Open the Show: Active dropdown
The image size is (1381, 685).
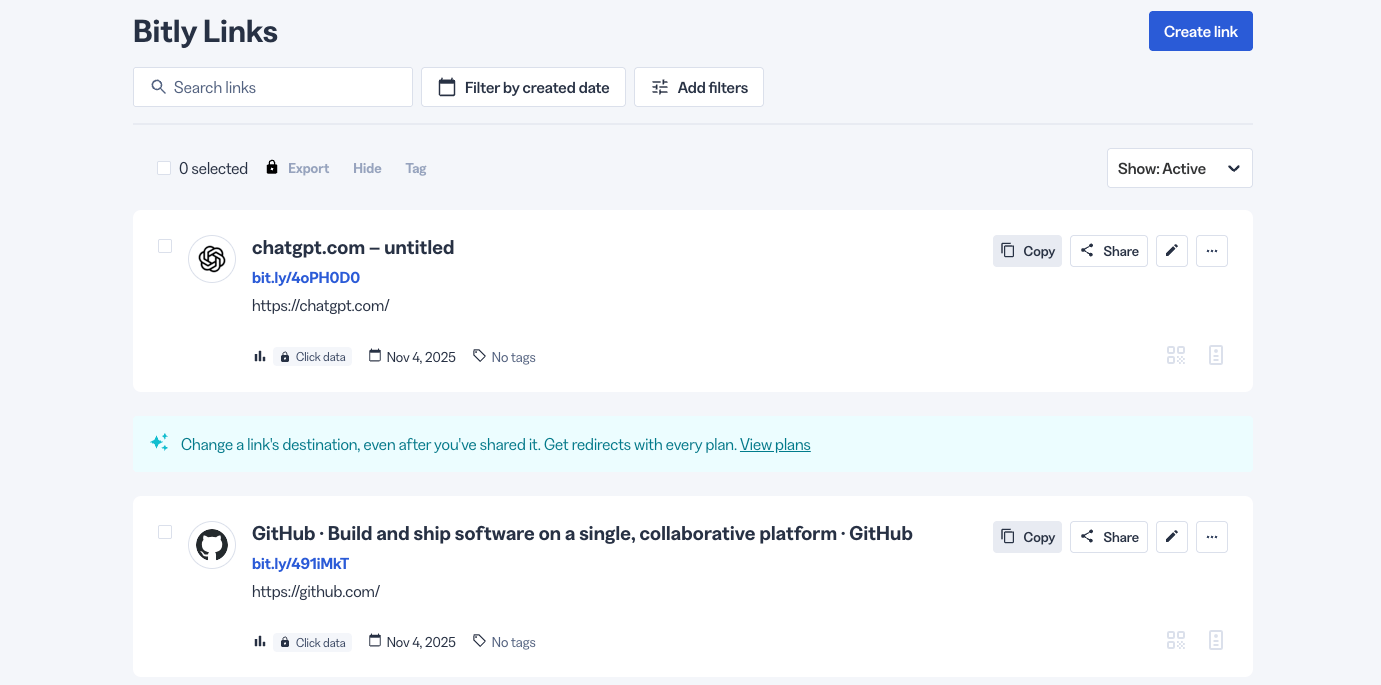click(x=1179, y=168)
